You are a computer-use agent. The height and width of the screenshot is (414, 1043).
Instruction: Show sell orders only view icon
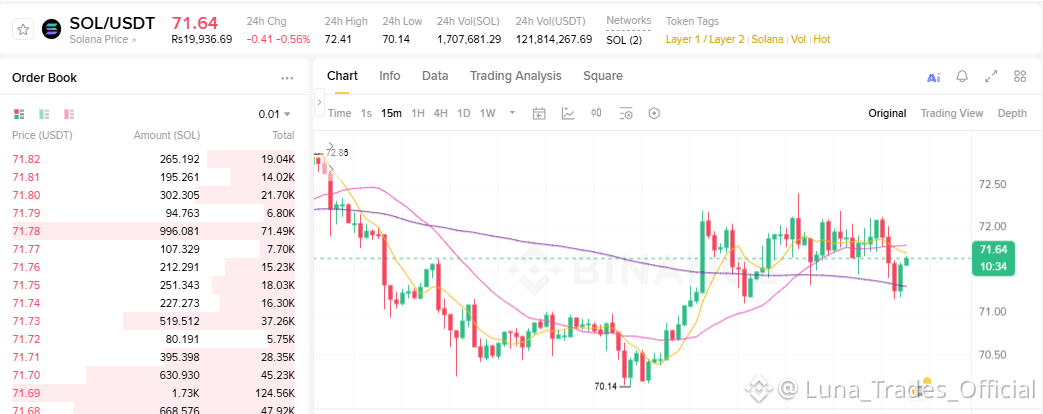point(69,114)
